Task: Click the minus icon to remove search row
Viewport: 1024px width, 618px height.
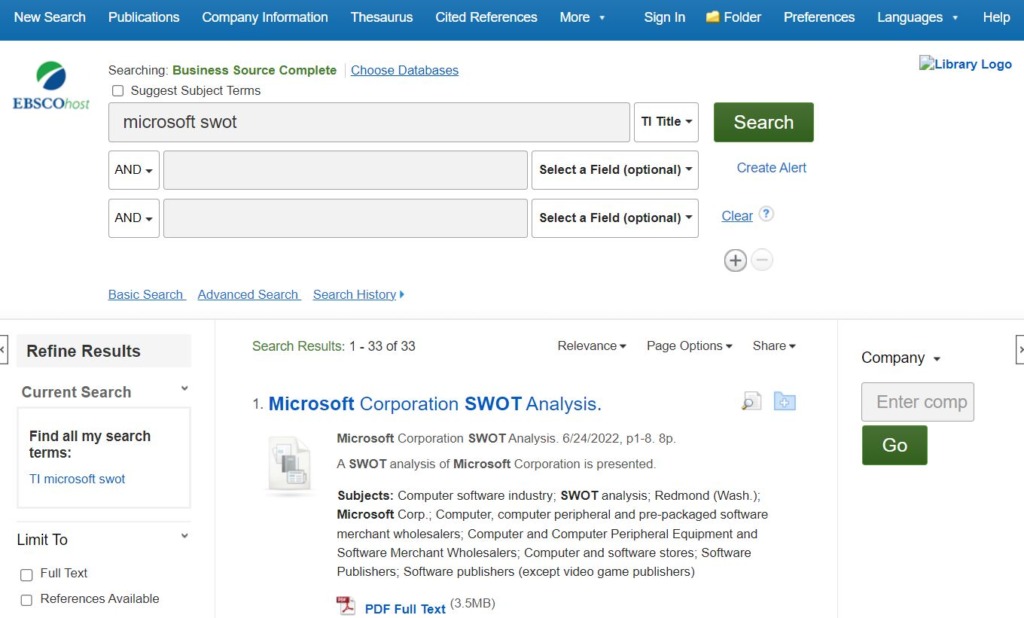Action: pyautogui.click(x=762, y=261)
